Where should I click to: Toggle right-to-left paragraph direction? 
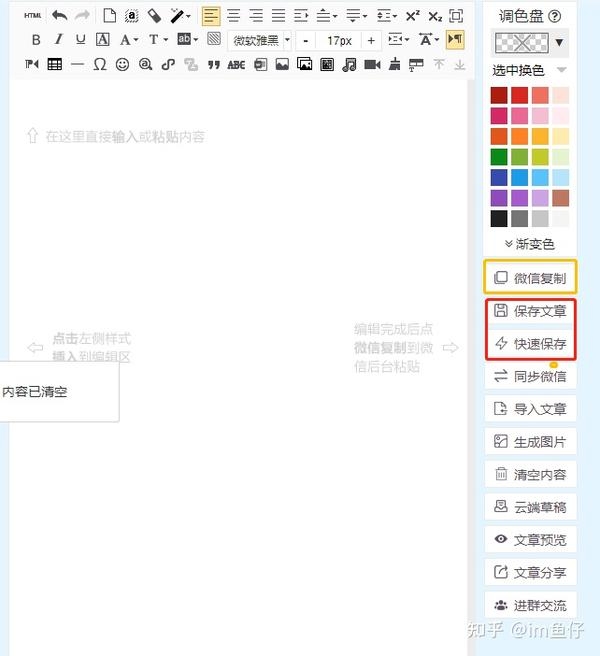[x=32, y=64]
